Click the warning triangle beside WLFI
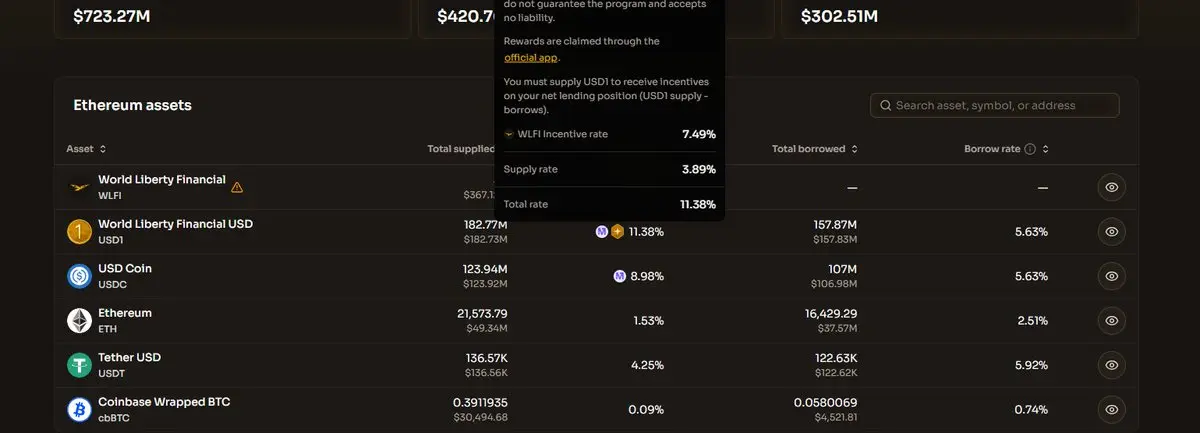Screen dimensions: 1200x433 pyautogui.click(x=237, y=187)
